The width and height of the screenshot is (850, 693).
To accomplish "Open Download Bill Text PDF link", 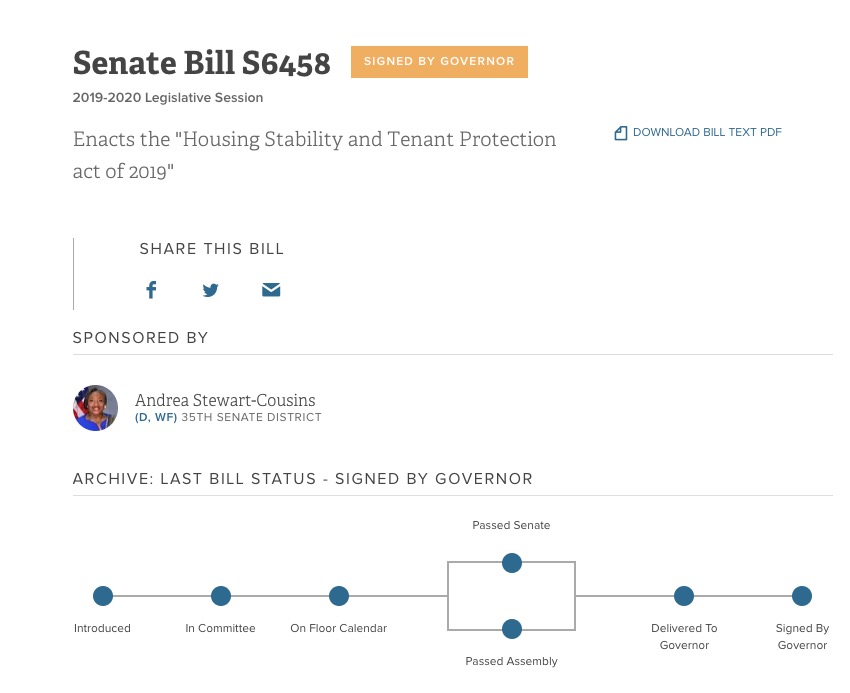I will (x=707, y=133).
